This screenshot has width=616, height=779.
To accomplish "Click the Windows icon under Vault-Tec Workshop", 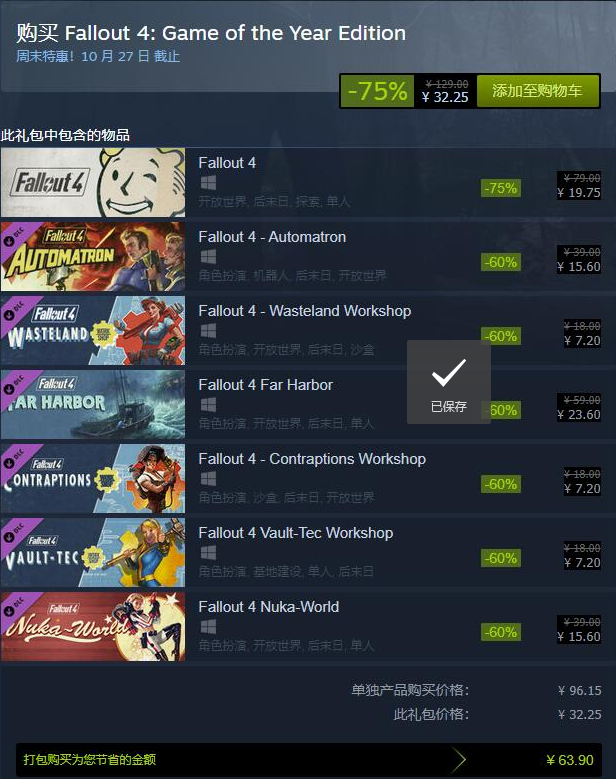I will [x=208, y=553].
